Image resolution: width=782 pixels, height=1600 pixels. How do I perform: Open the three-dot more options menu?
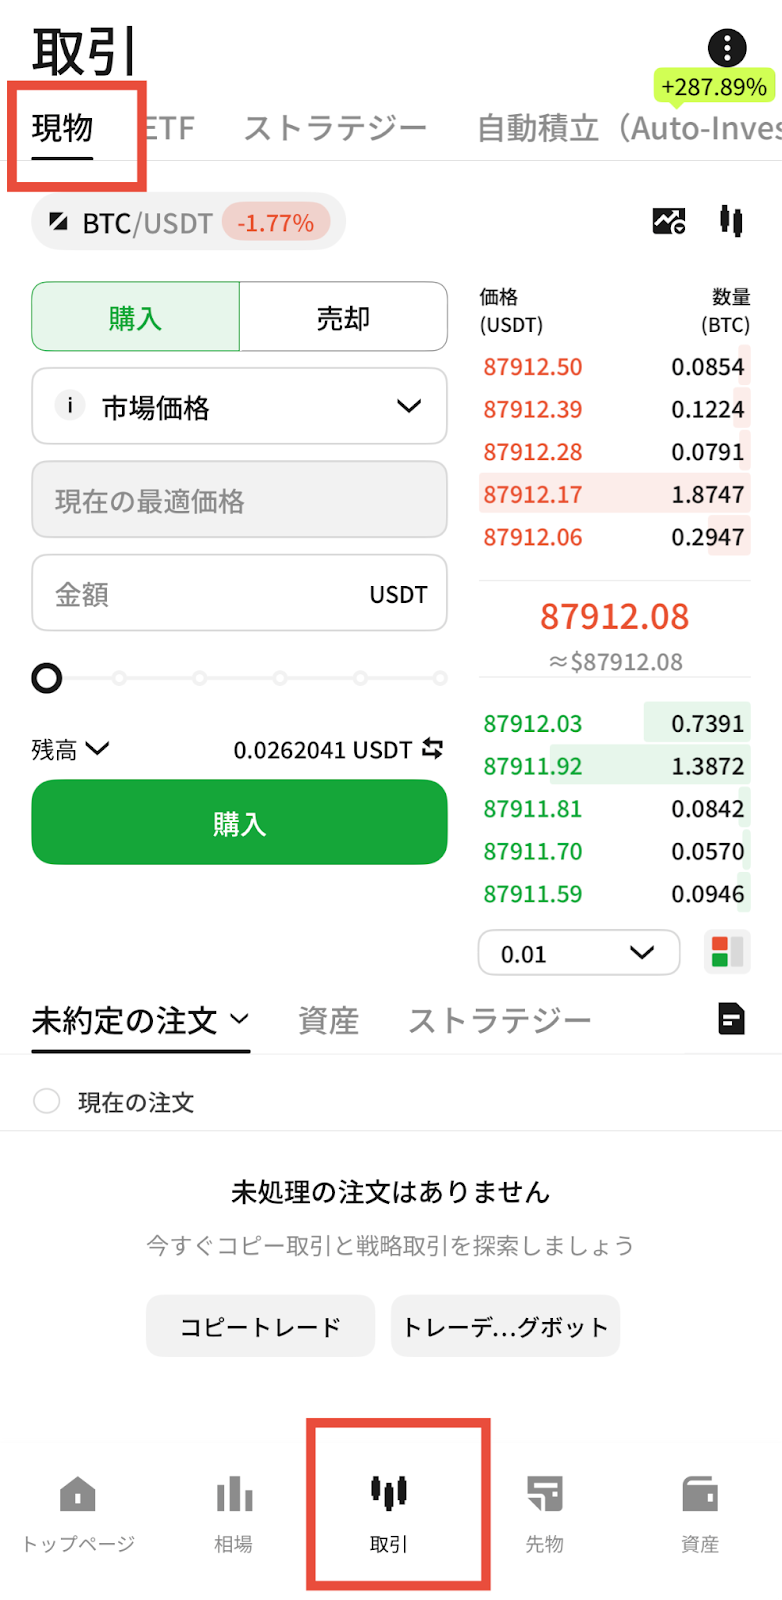[727, 47]
